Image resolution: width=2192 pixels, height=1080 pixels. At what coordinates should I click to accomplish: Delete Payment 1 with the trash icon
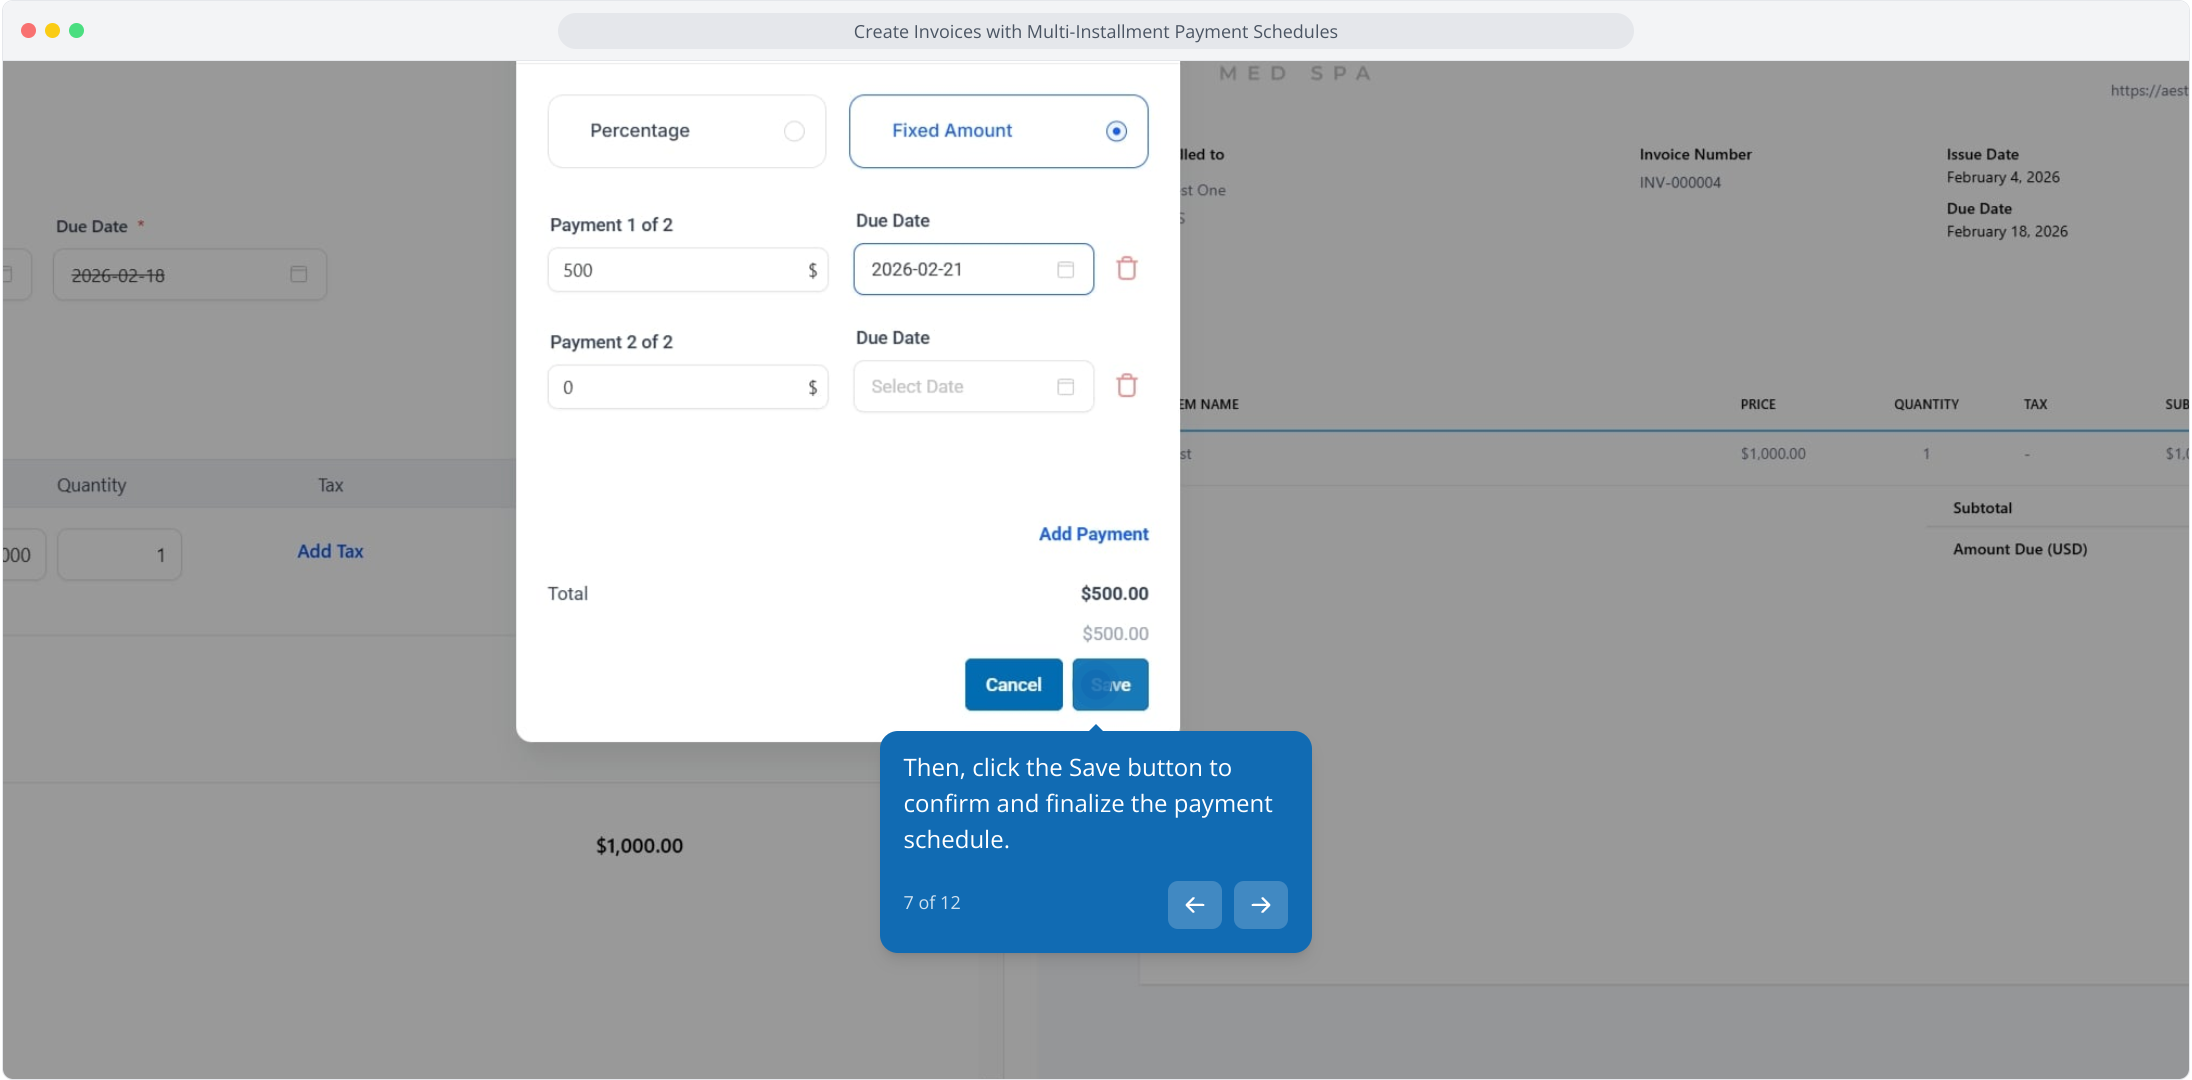pyautogui.click(x=1126, y=269)
